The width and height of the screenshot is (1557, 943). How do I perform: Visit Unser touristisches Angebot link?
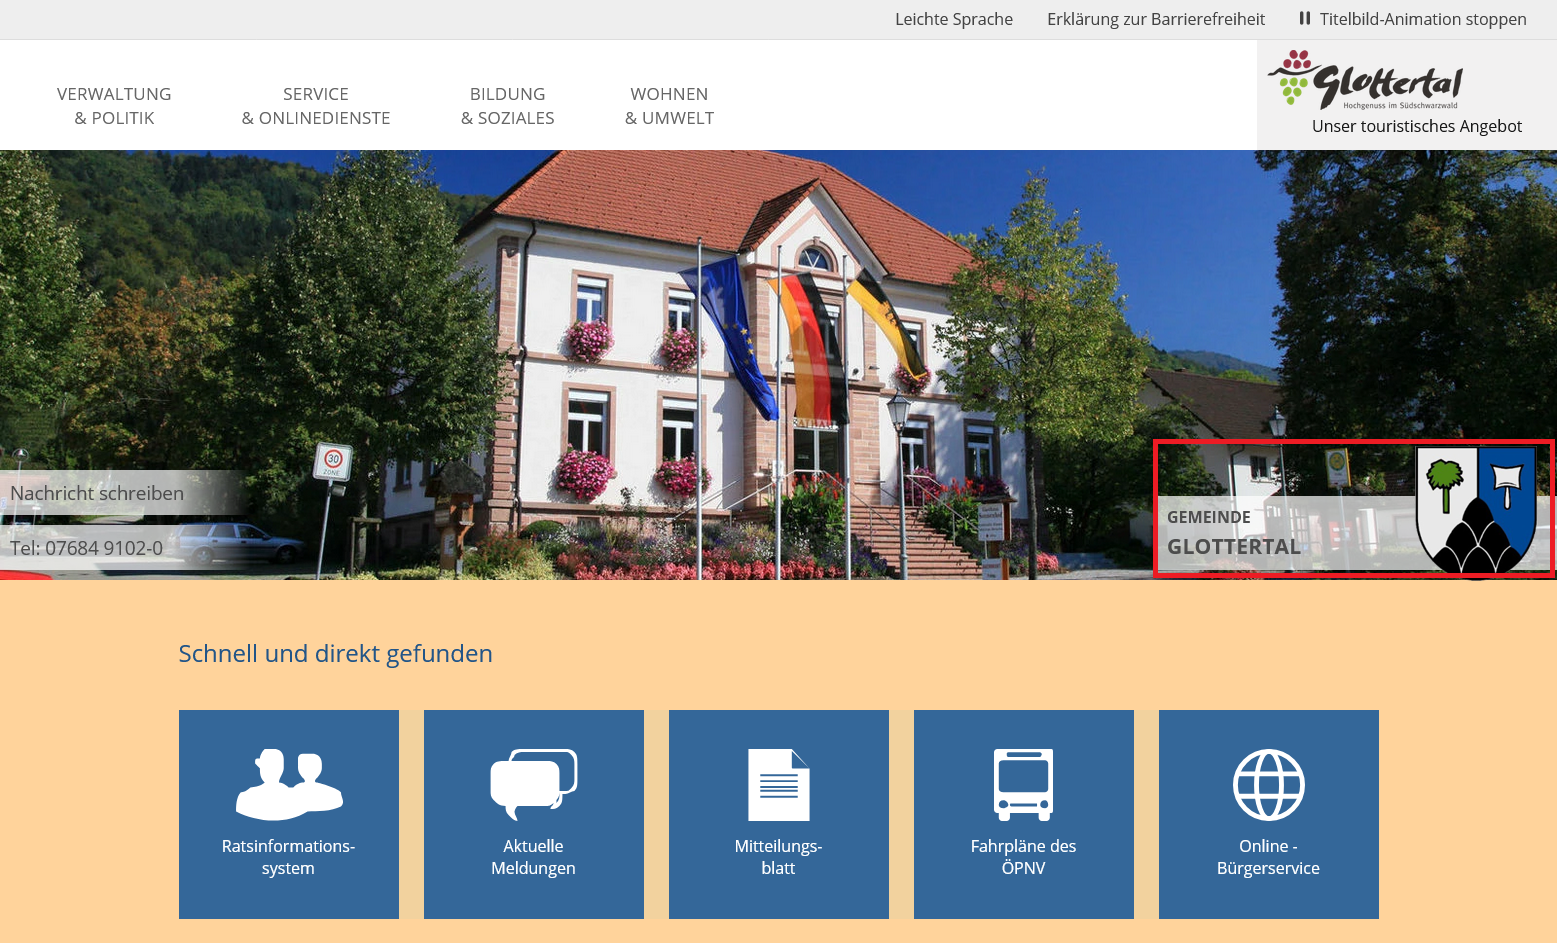tap(1416, 126)
